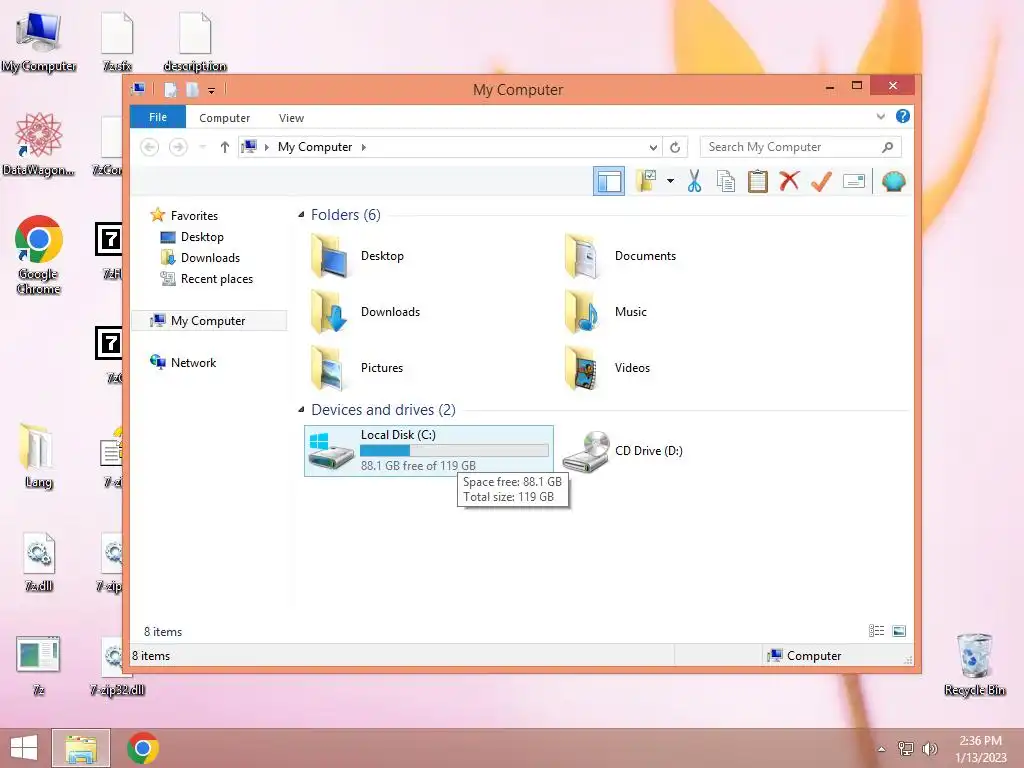The width and height of the screenshot is (1024, 768).
Task: Open the My Computer desktop icon
Action: coord(39,42)
